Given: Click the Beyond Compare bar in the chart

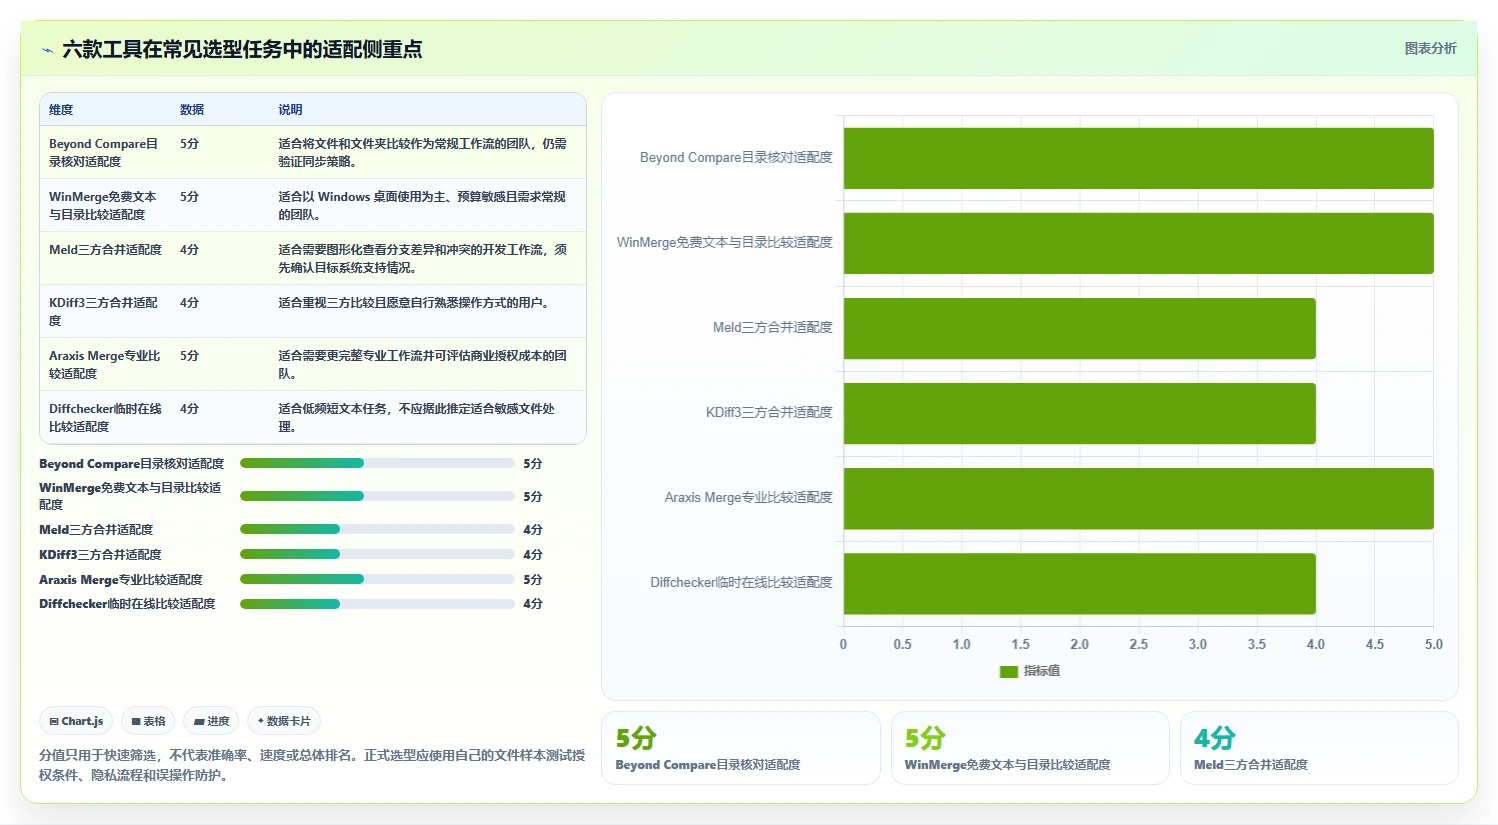Looking at the screenshot, I should click(x=1138, y=158).
